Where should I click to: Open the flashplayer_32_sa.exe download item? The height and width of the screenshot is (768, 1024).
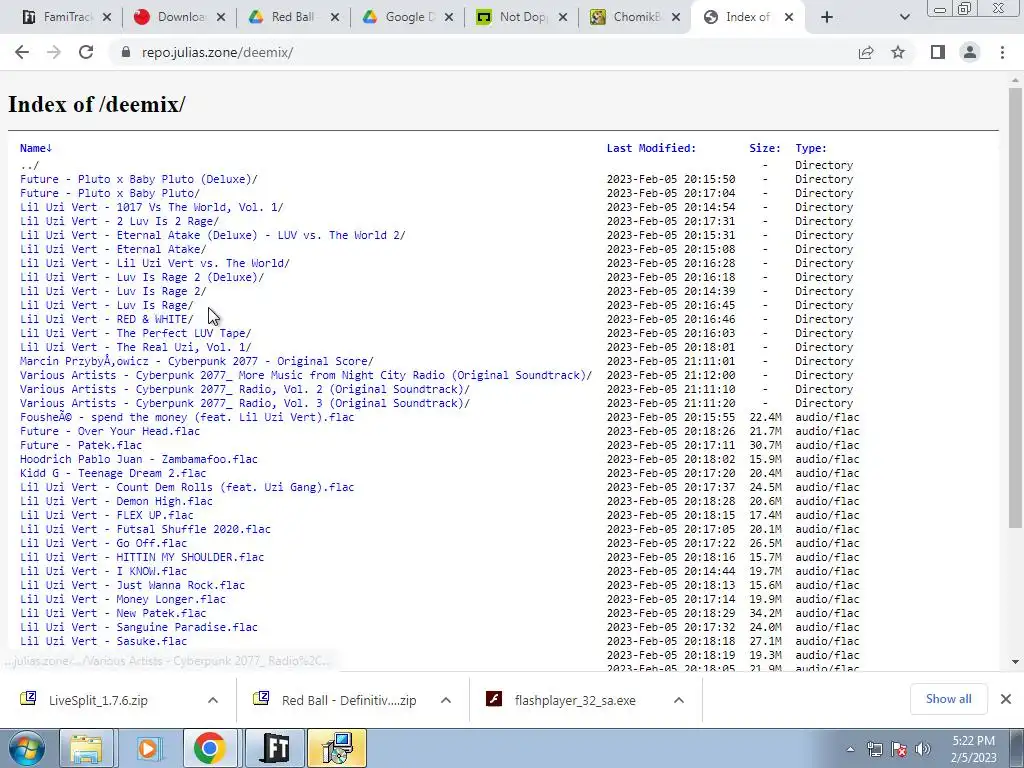click(575, 700)
